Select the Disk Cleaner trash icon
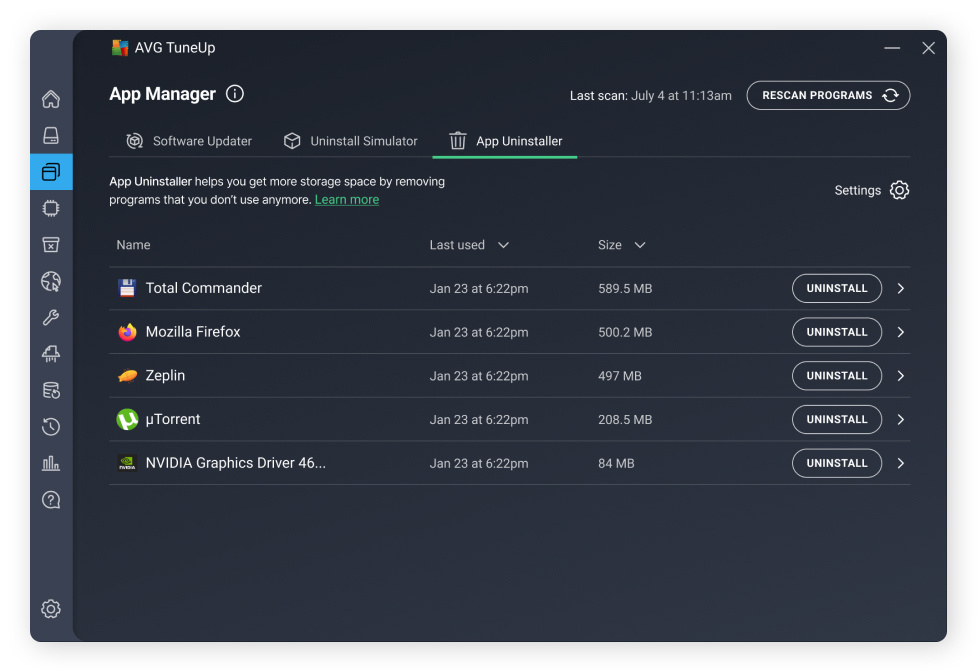977x672 pixels. [51, 244]
